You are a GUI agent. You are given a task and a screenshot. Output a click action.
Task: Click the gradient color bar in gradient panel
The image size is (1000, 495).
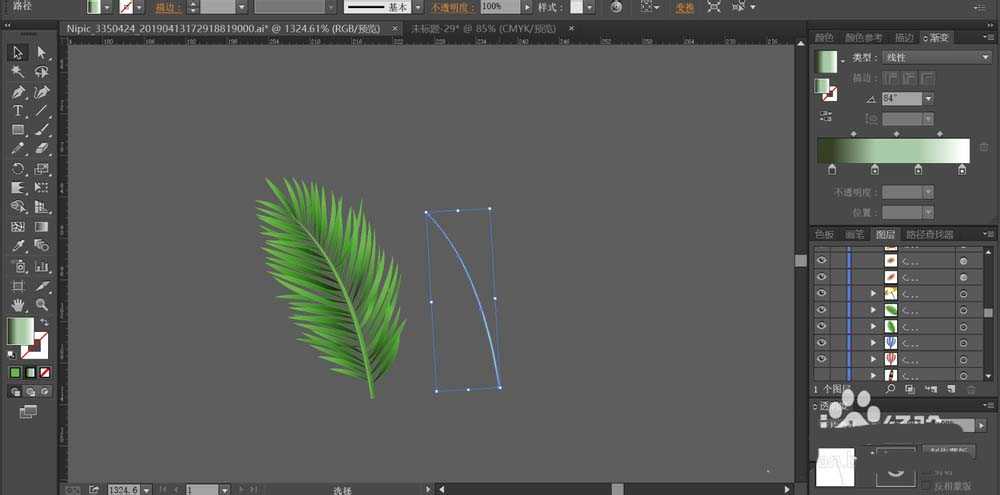click(x=893, y=150)
